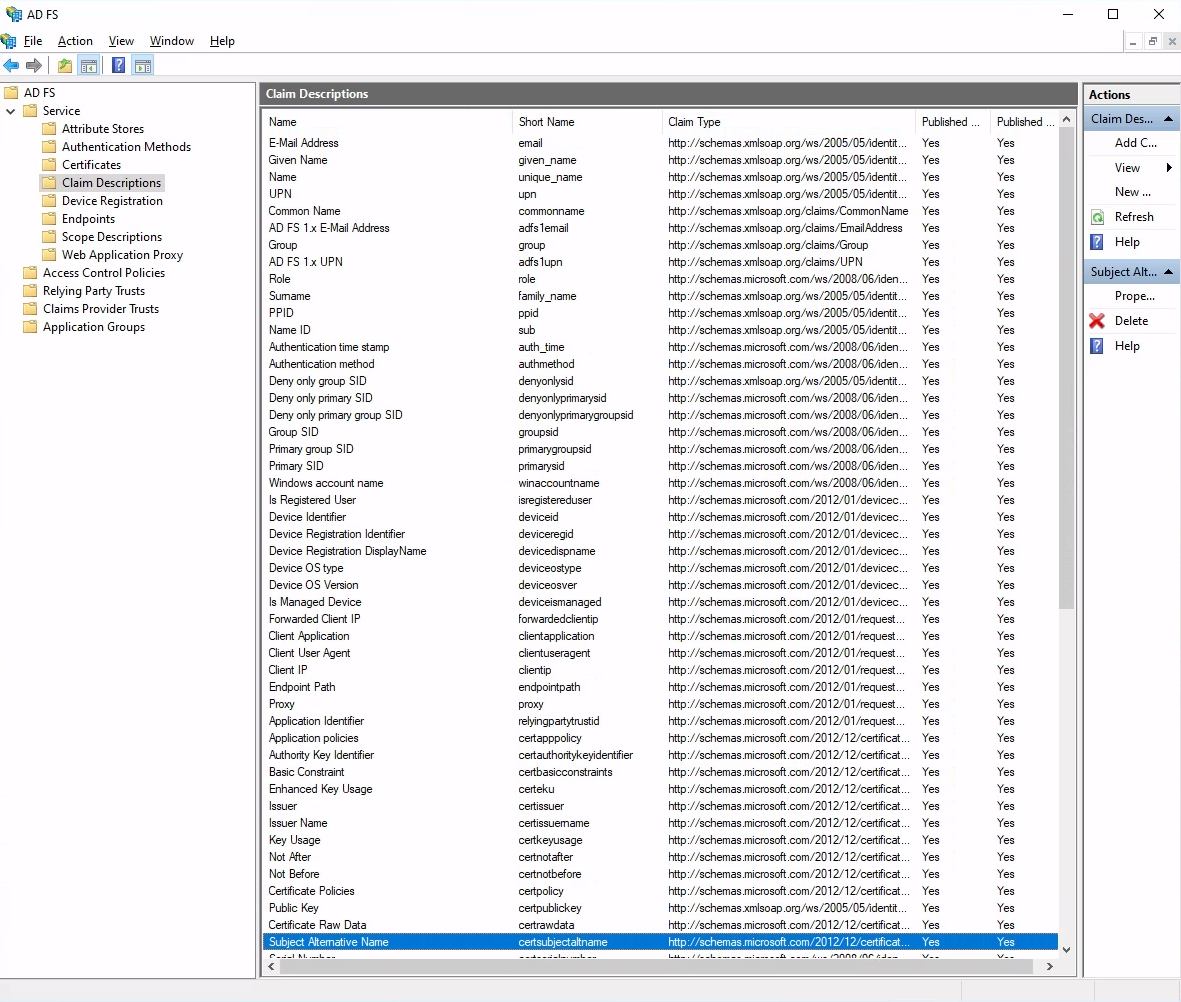The width and height of the screenshot is (1181, 1002).
Task: Click the vertical scrollbar down arrow
Action: click(1067, 950)
